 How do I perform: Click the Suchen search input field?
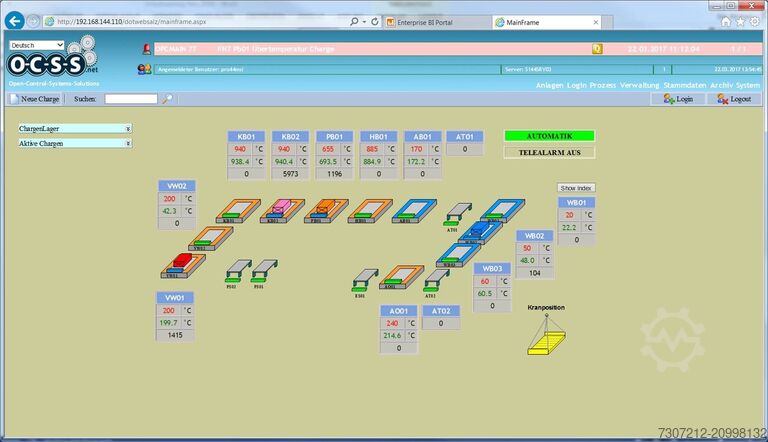[x=131, y=99]
